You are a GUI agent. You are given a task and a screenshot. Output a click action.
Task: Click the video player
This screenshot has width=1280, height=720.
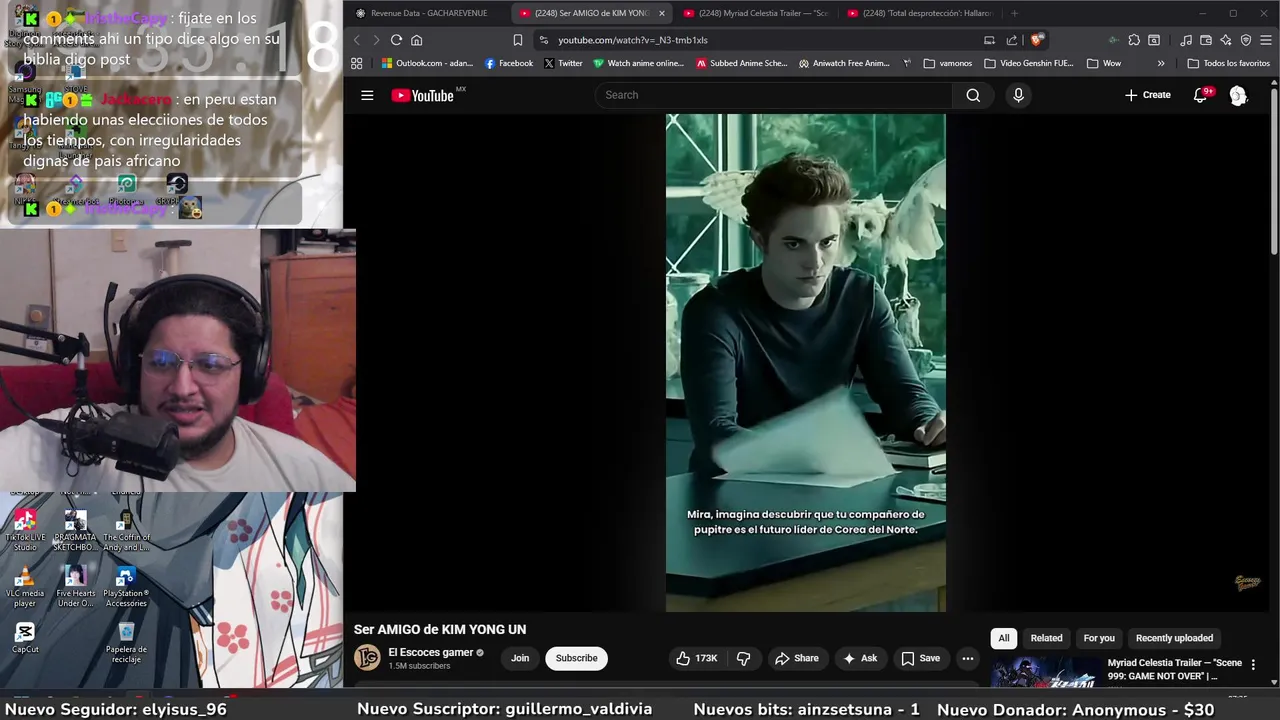tap(805, 362)
